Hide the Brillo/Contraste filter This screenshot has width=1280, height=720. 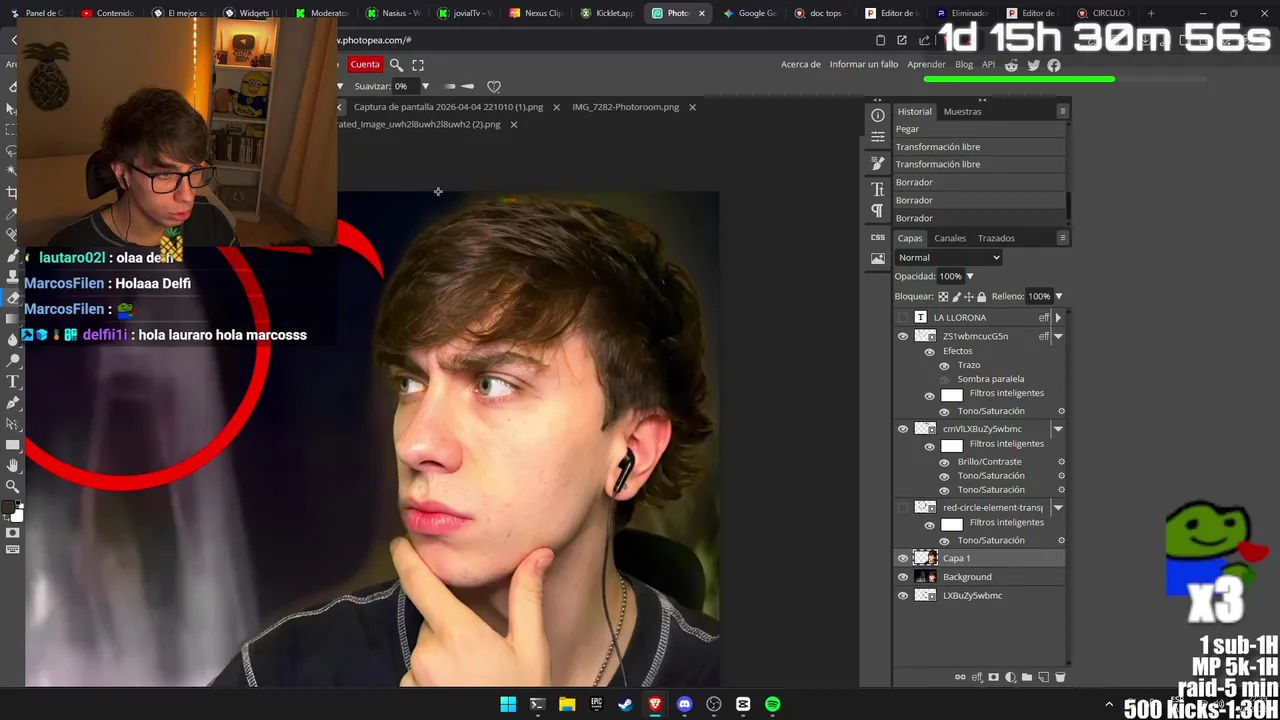pyautogui.click(x=944, y=462)
